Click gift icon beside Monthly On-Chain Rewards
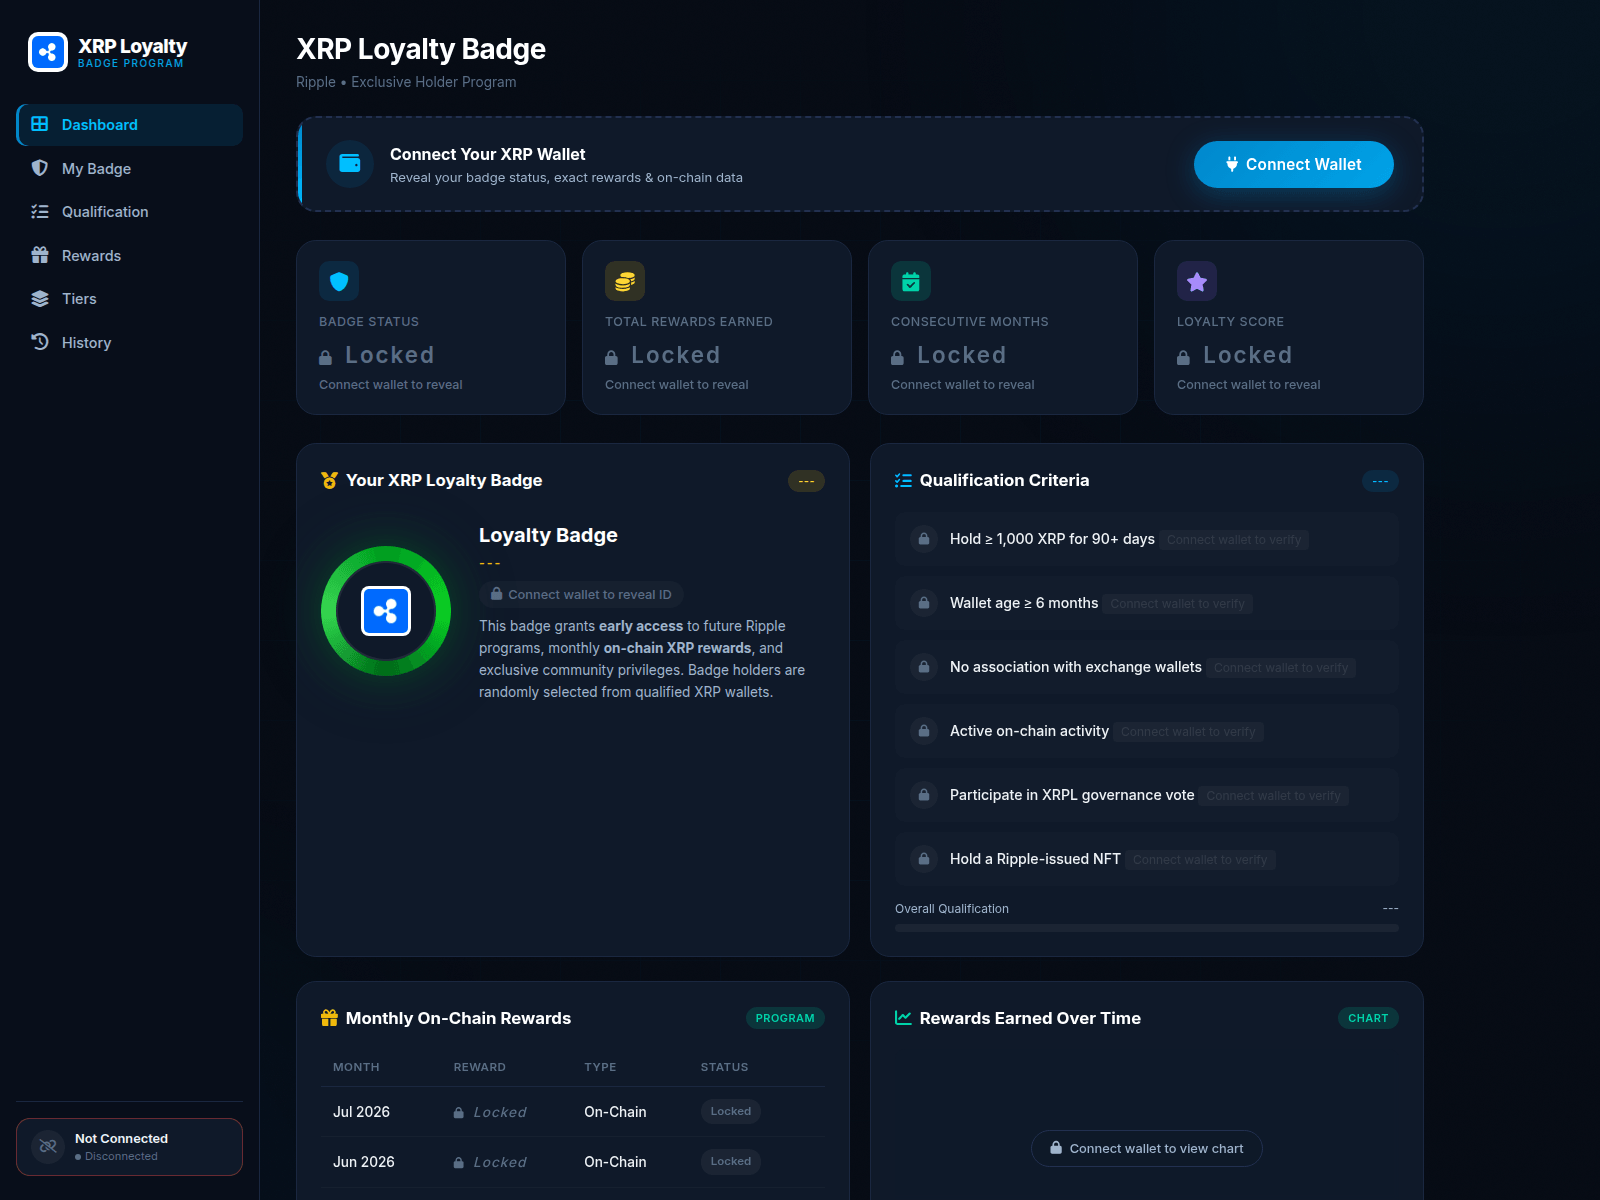The height and width of the screenshot is (1200, 1600). tap(329, 1018)
